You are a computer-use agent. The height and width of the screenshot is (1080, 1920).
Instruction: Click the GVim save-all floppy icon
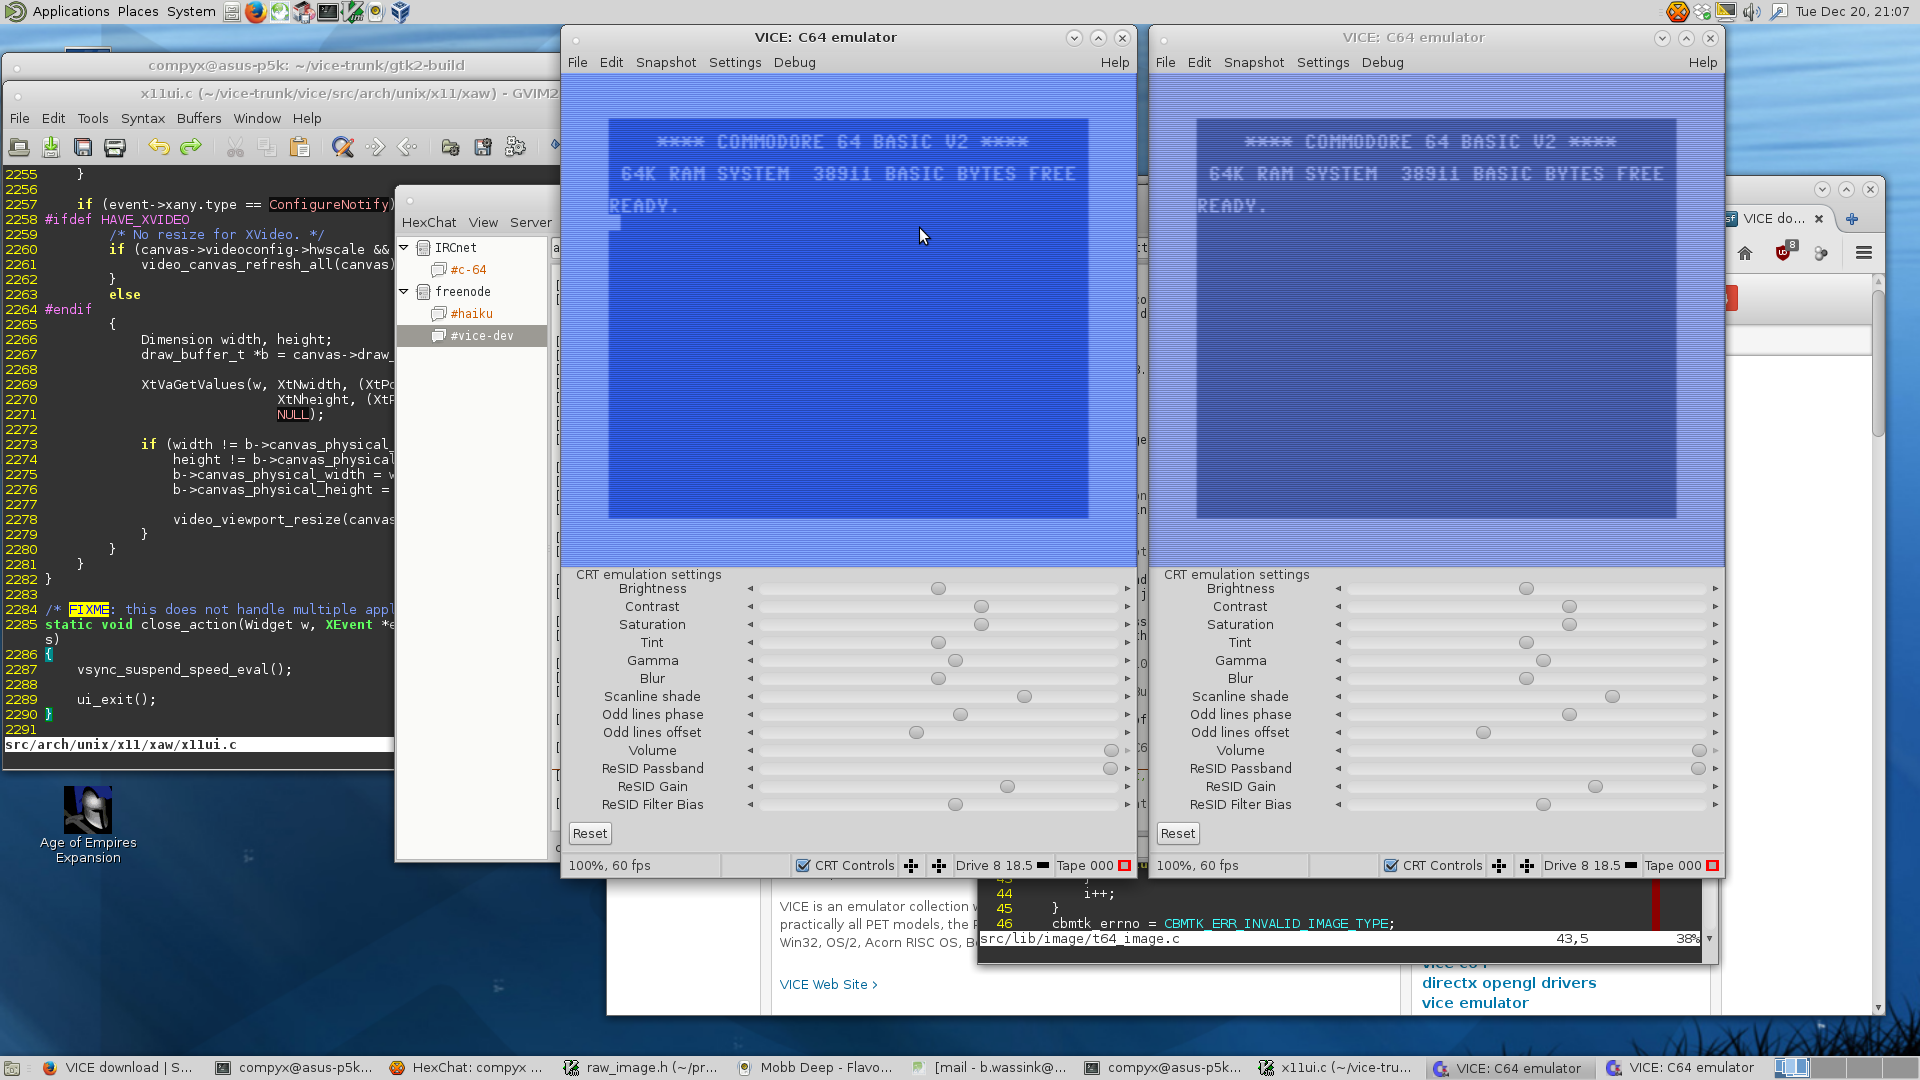[x=83, y=148]
